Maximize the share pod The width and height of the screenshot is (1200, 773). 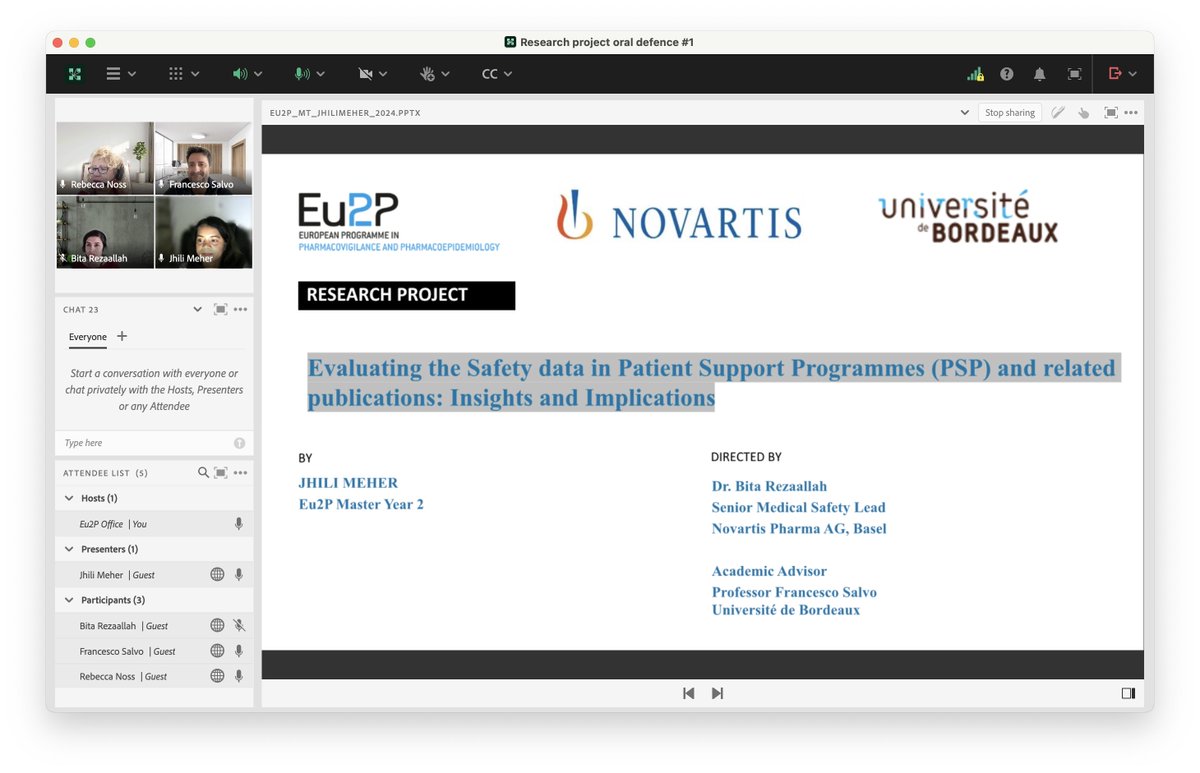click(x=1111, y=113)
